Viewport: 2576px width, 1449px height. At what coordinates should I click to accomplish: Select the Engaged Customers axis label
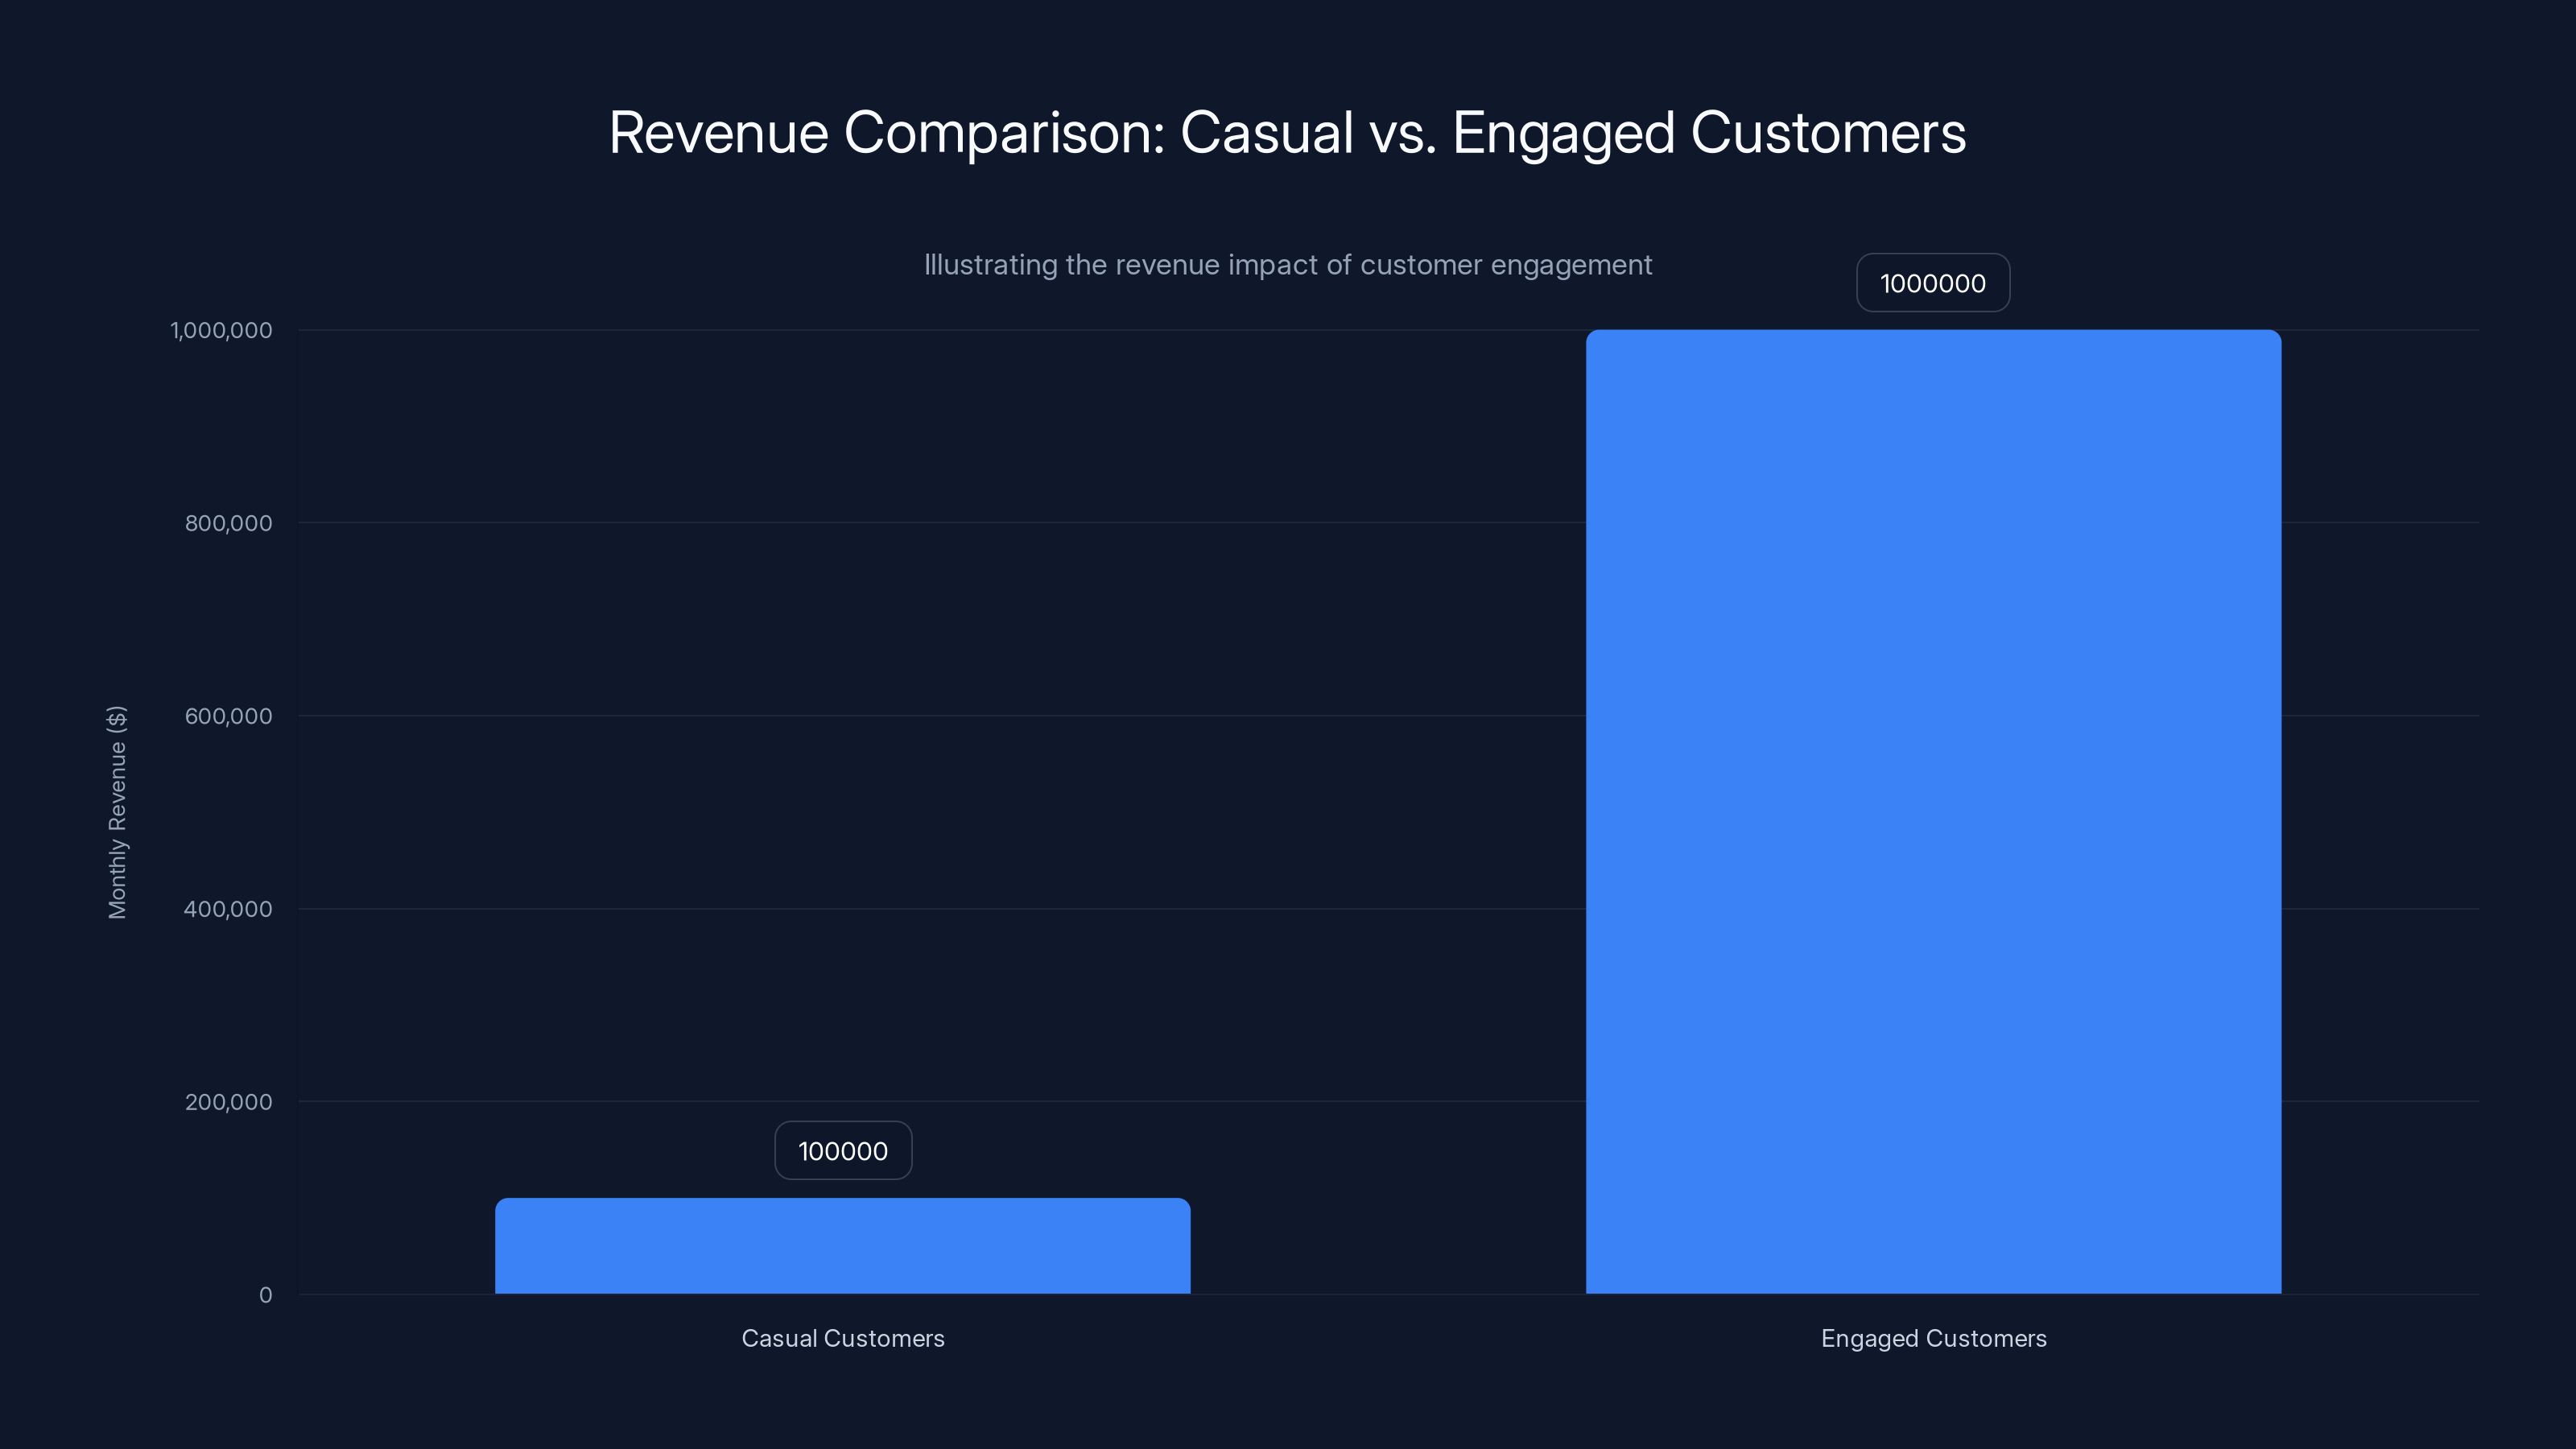(1932, 1338)
